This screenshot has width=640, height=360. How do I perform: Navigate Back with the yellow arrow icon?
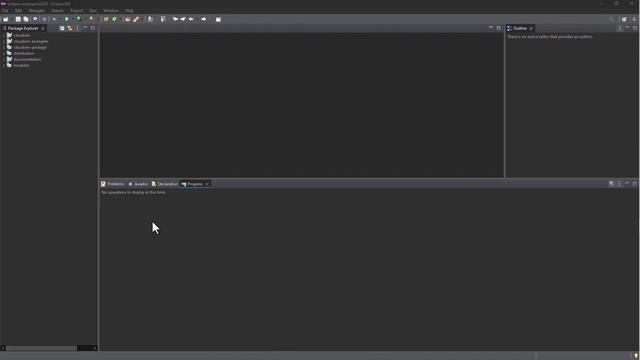(191, 19)
